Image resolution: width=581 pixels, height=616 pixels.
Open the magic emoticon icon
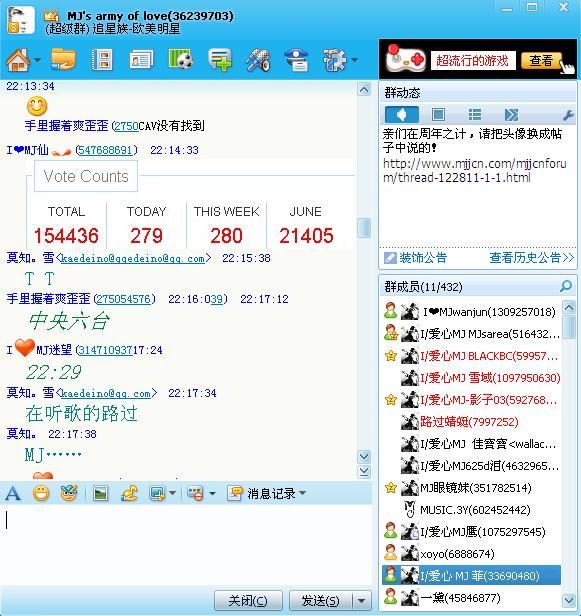pos(69,493)
